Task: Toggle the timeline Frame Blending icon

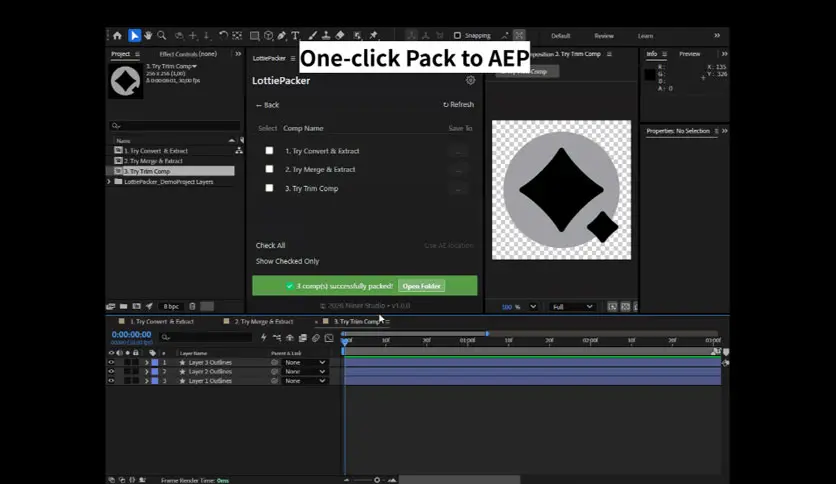Action: coord(303,337)
